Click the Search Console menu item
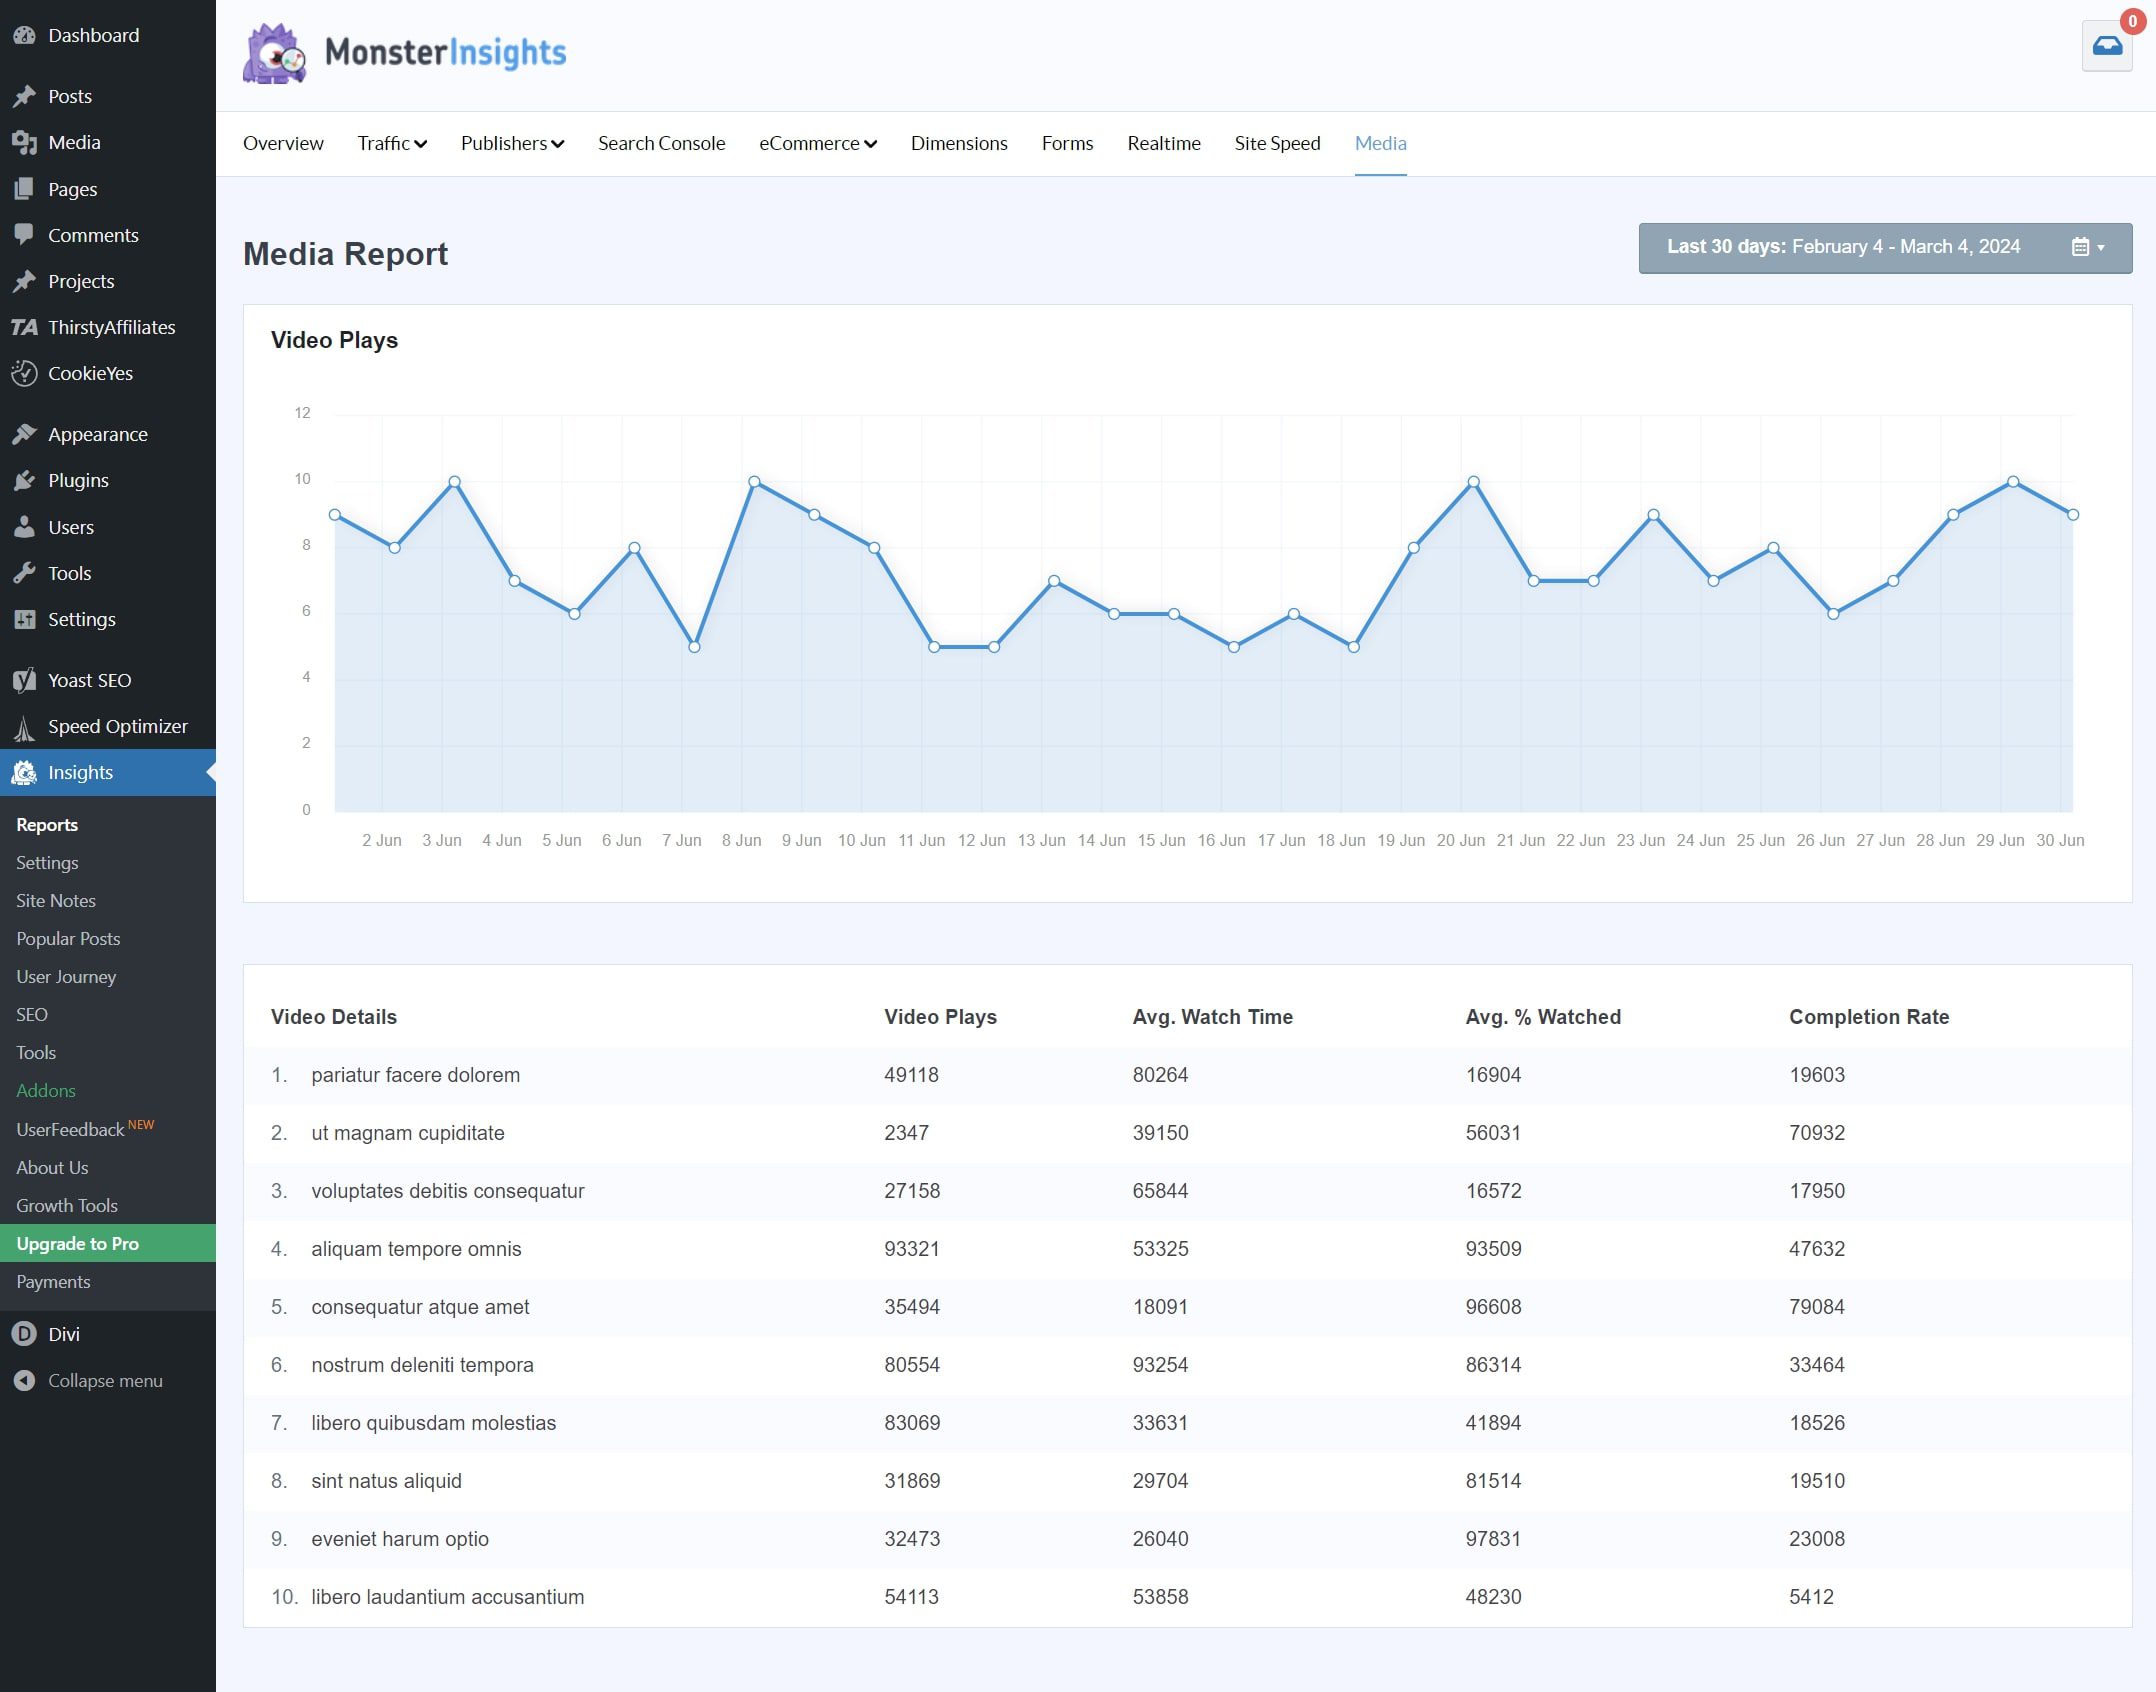The image size is (2156, 1692). 662,142
